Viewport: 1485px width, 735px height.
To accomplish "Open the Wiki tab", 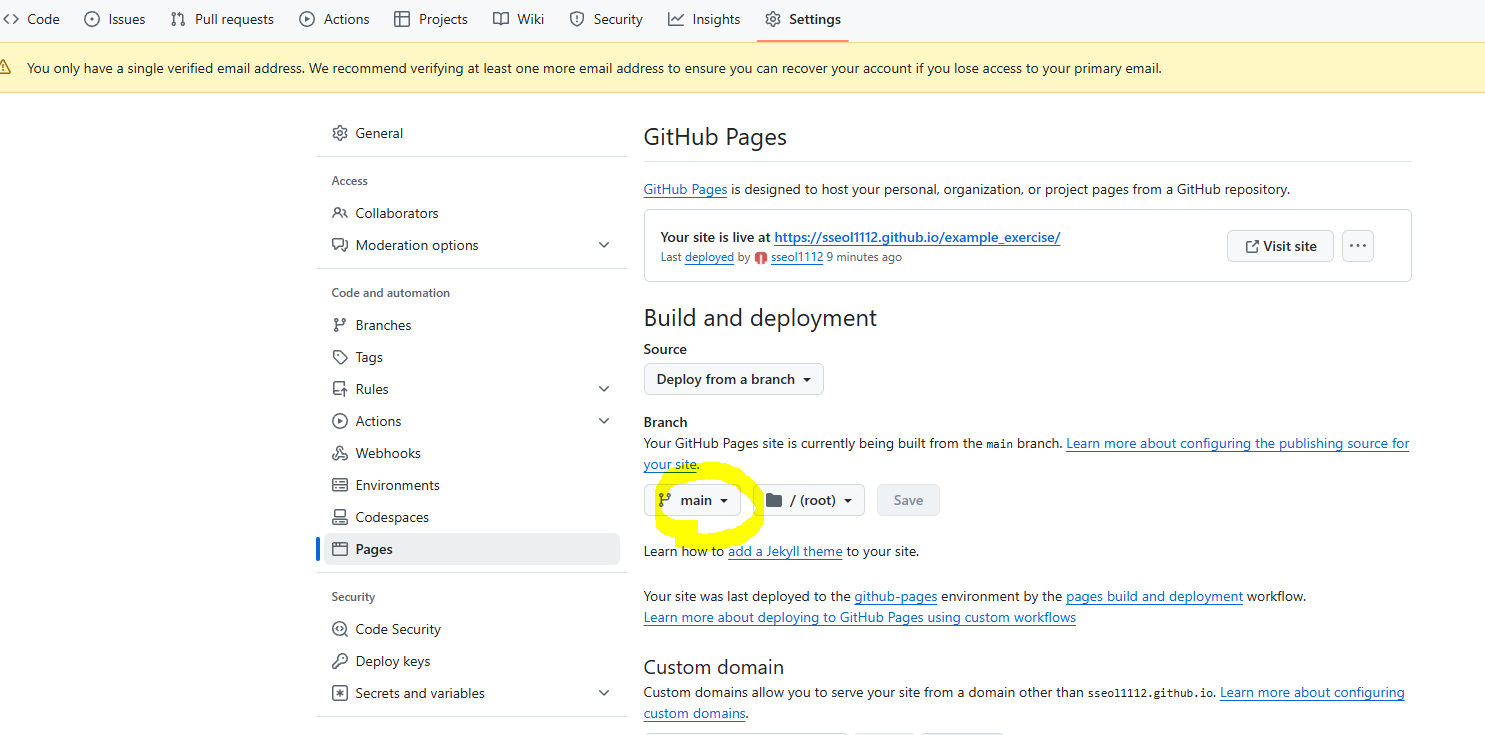I will (519, 19).
